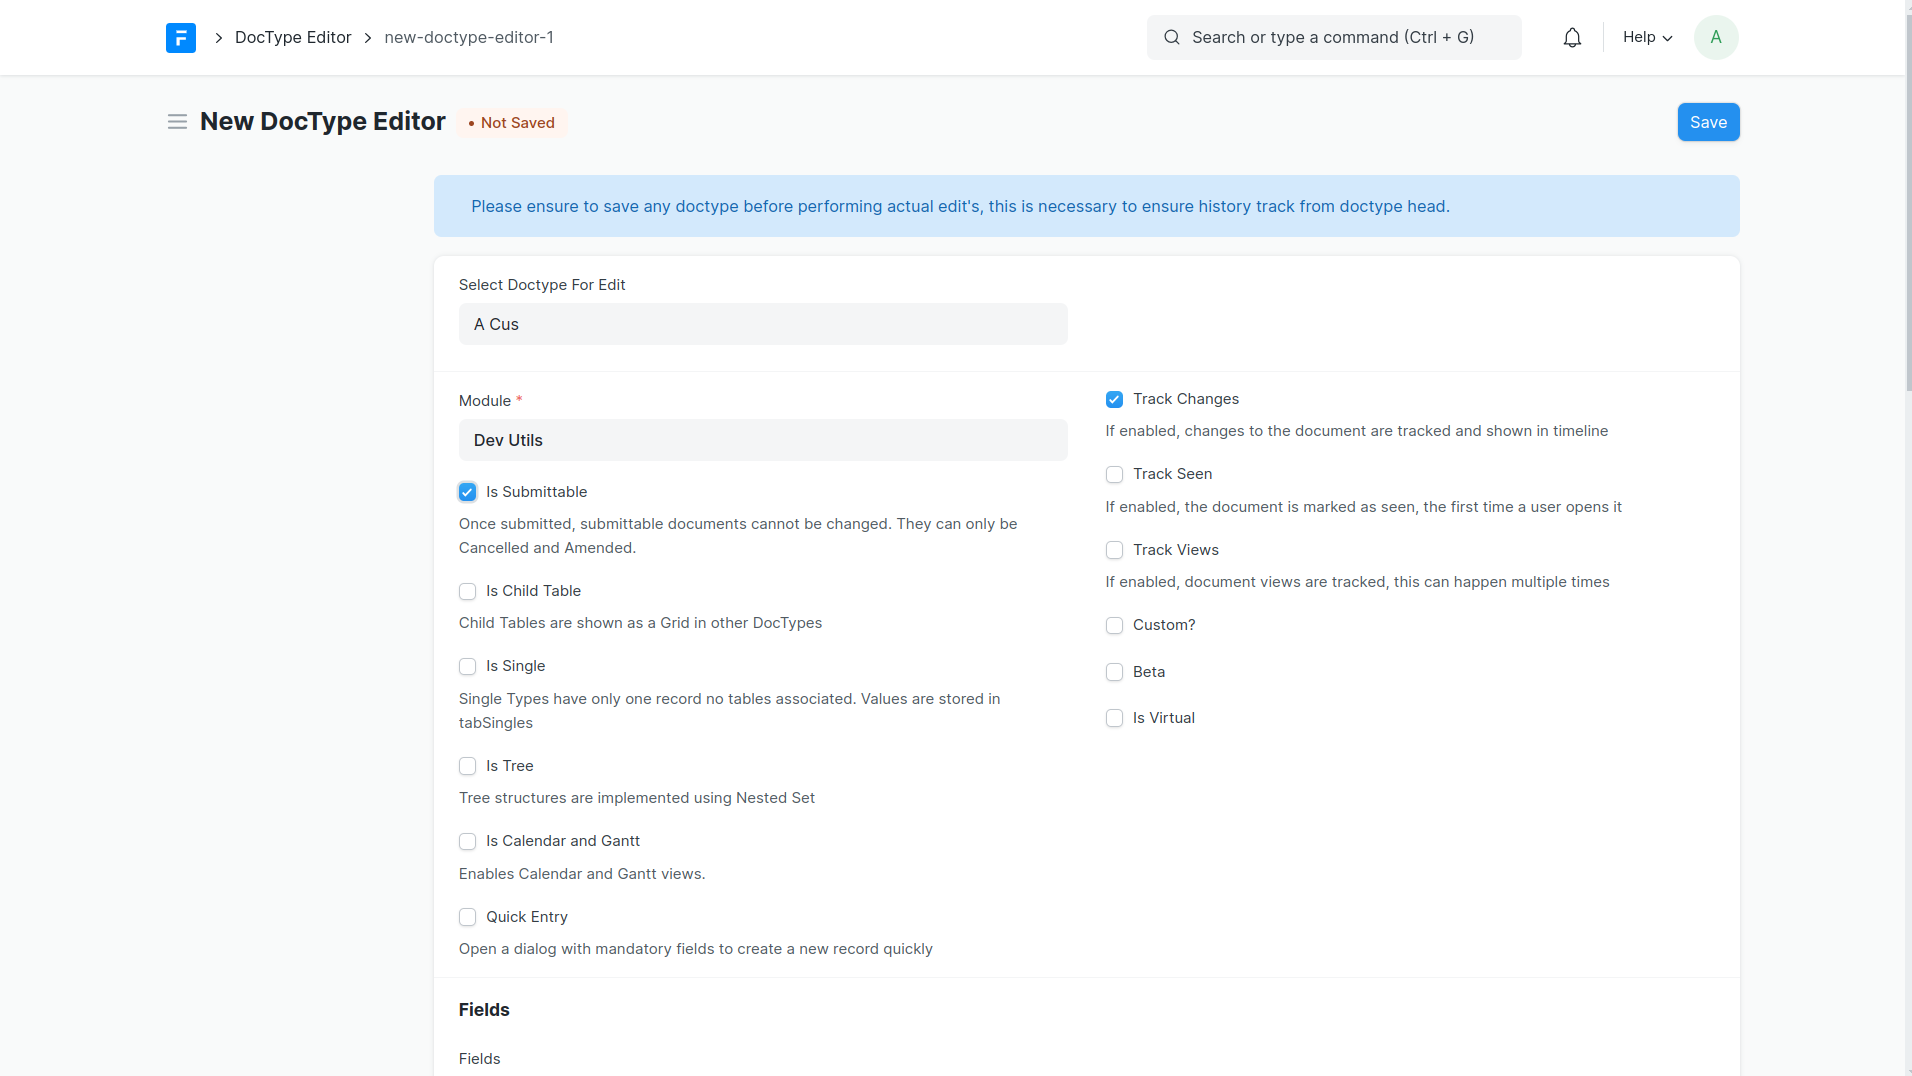Tick the Is Virtual checkbox
Screen dimensions: 1912x1076
click(1114, 718)
